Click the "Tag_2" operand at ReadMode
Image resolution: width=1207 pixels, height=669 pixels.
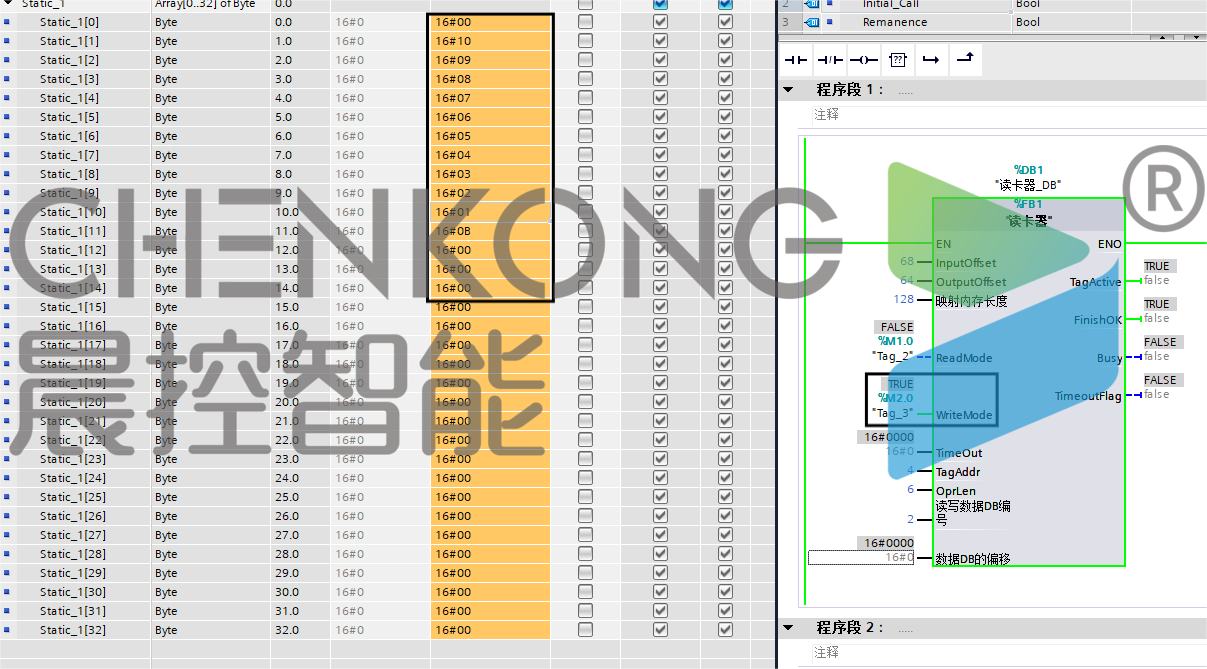[893, 356]
